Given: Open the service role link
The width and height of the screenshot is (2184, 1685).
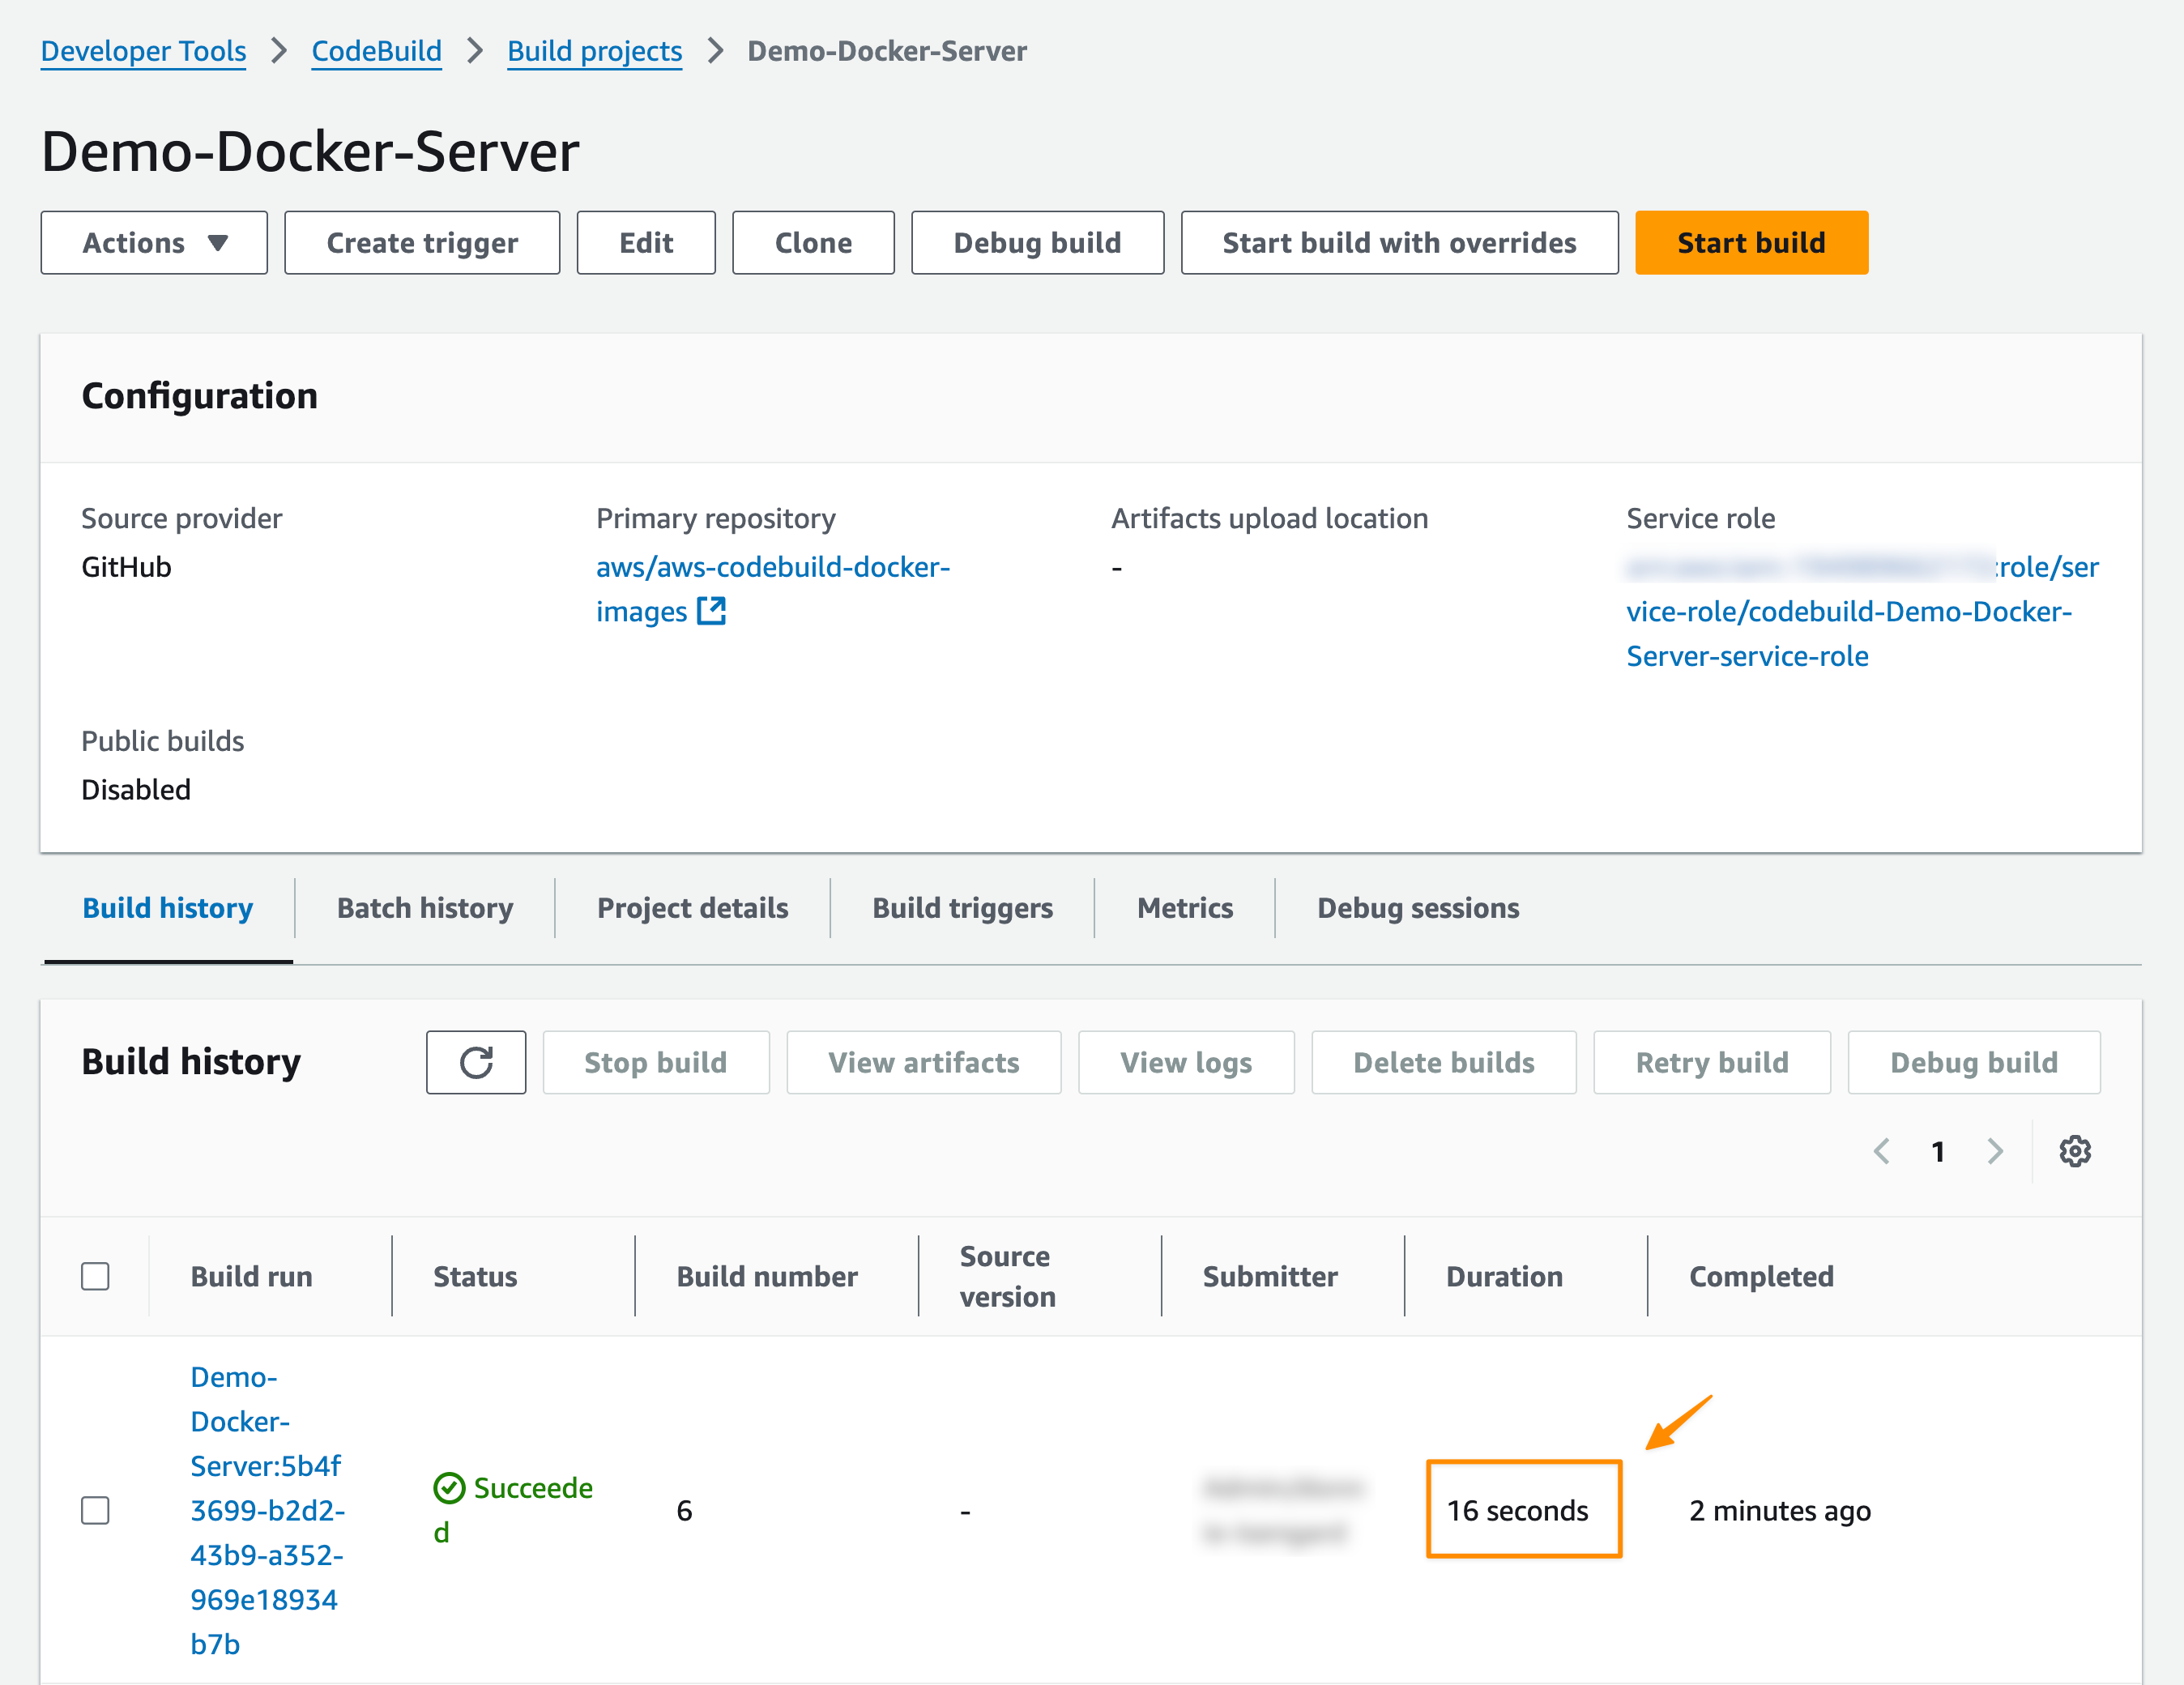Looking at the screenshot, I should [1848, 612].
